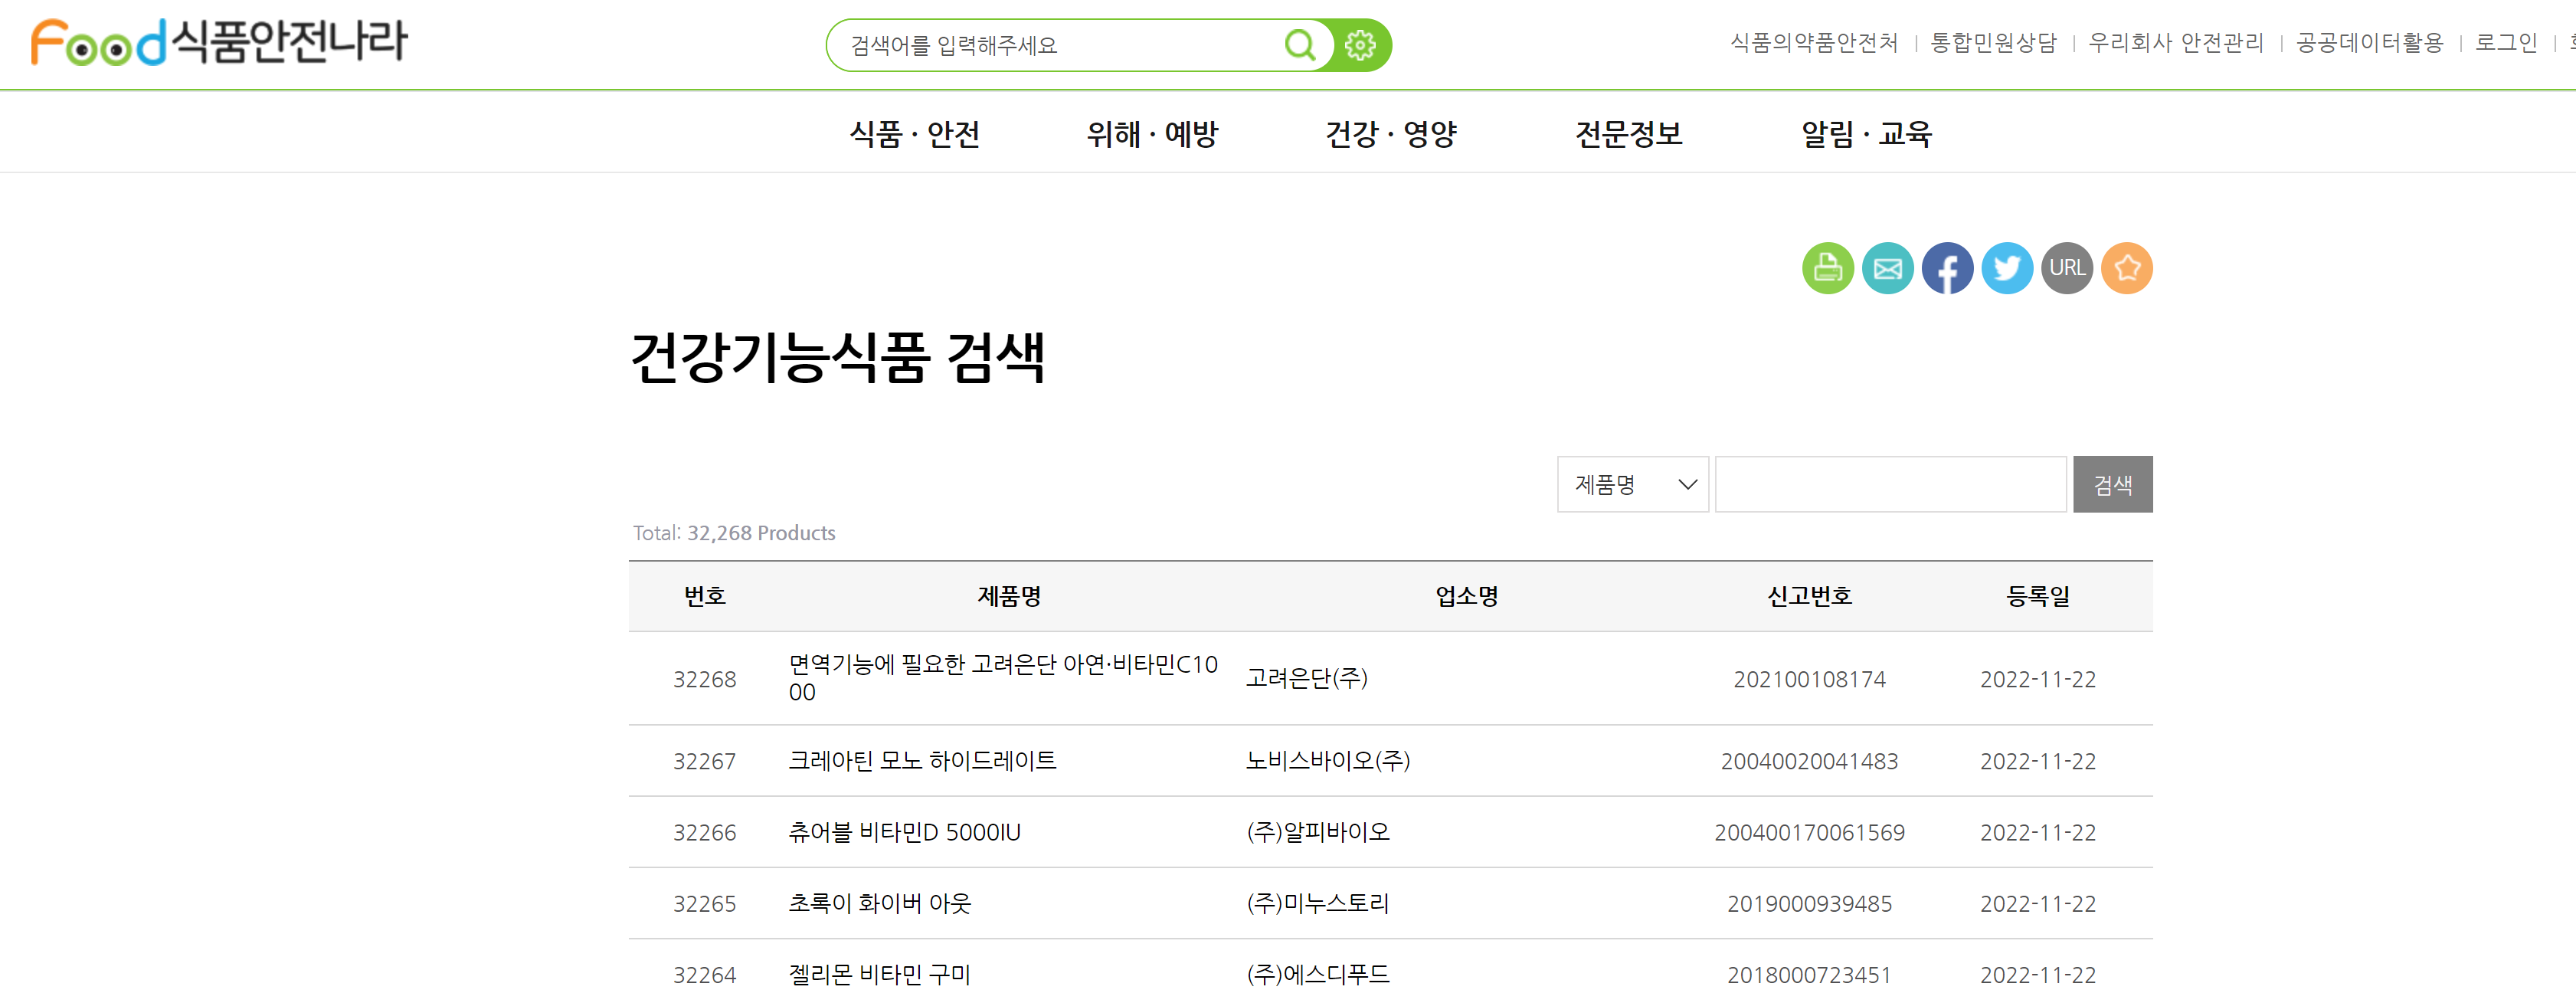Open the 위해·예방 menu

click(1152, 134)
